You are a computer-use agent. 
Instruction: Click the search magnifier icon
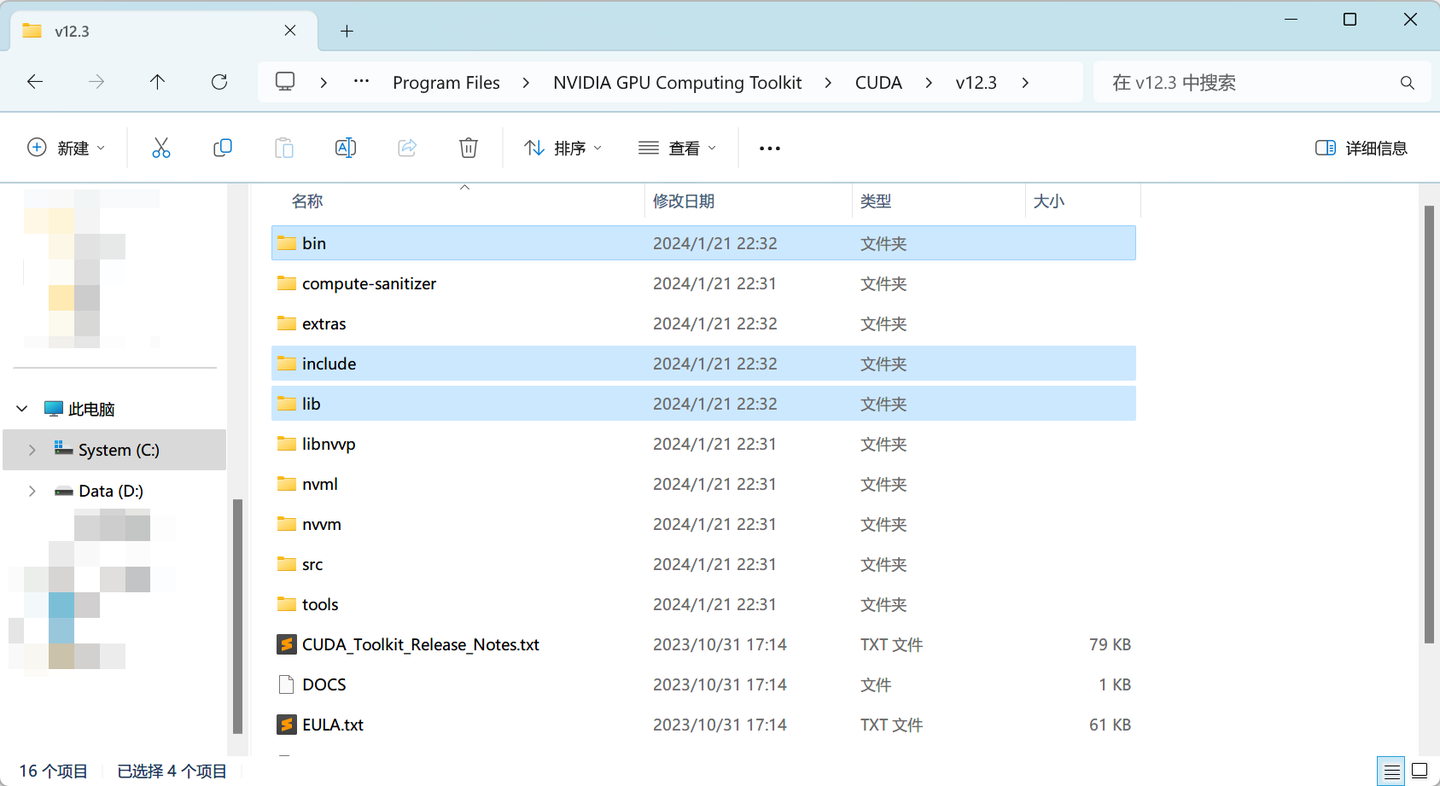coord(1407,83)
